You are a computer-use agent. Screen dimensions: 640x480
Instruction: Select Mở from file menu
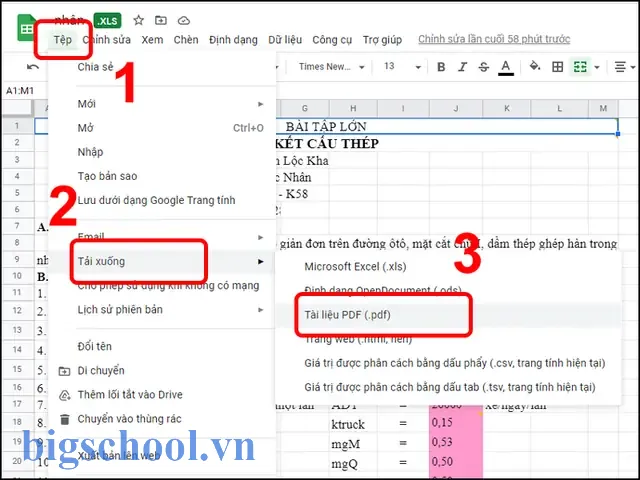[162, 128]
